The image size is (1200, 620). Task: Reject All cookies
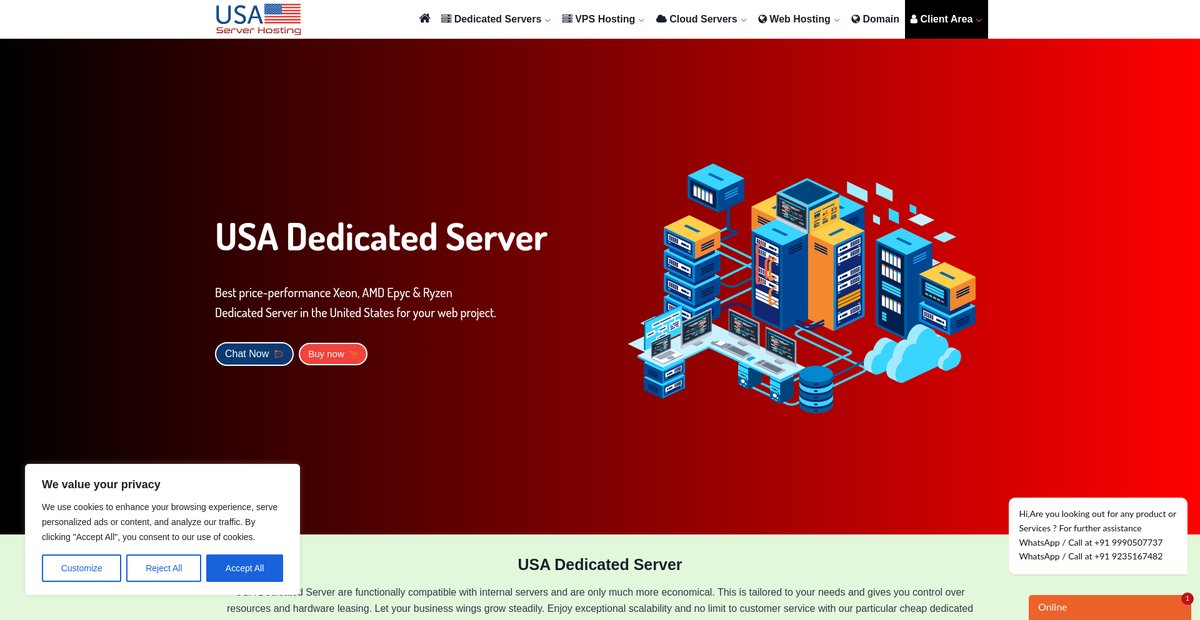pos(164,568)
